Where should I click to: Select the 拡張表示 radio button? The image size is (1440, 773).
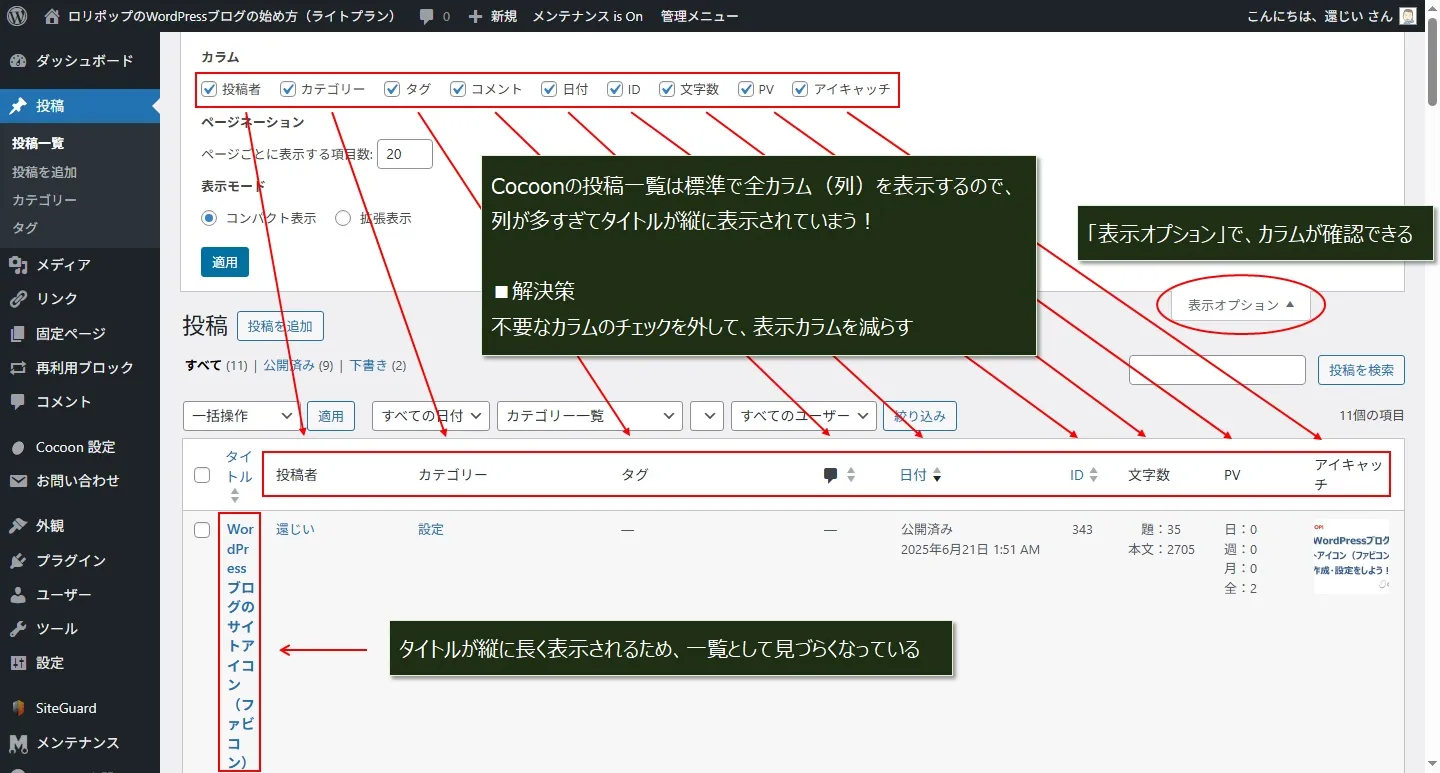pyautogui.click(x=343, y=218)
